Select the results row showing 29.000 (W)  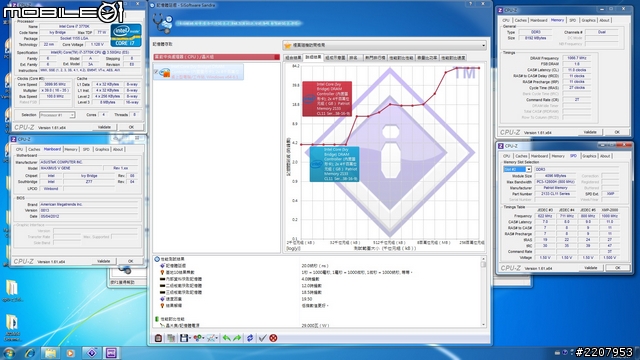318,325
